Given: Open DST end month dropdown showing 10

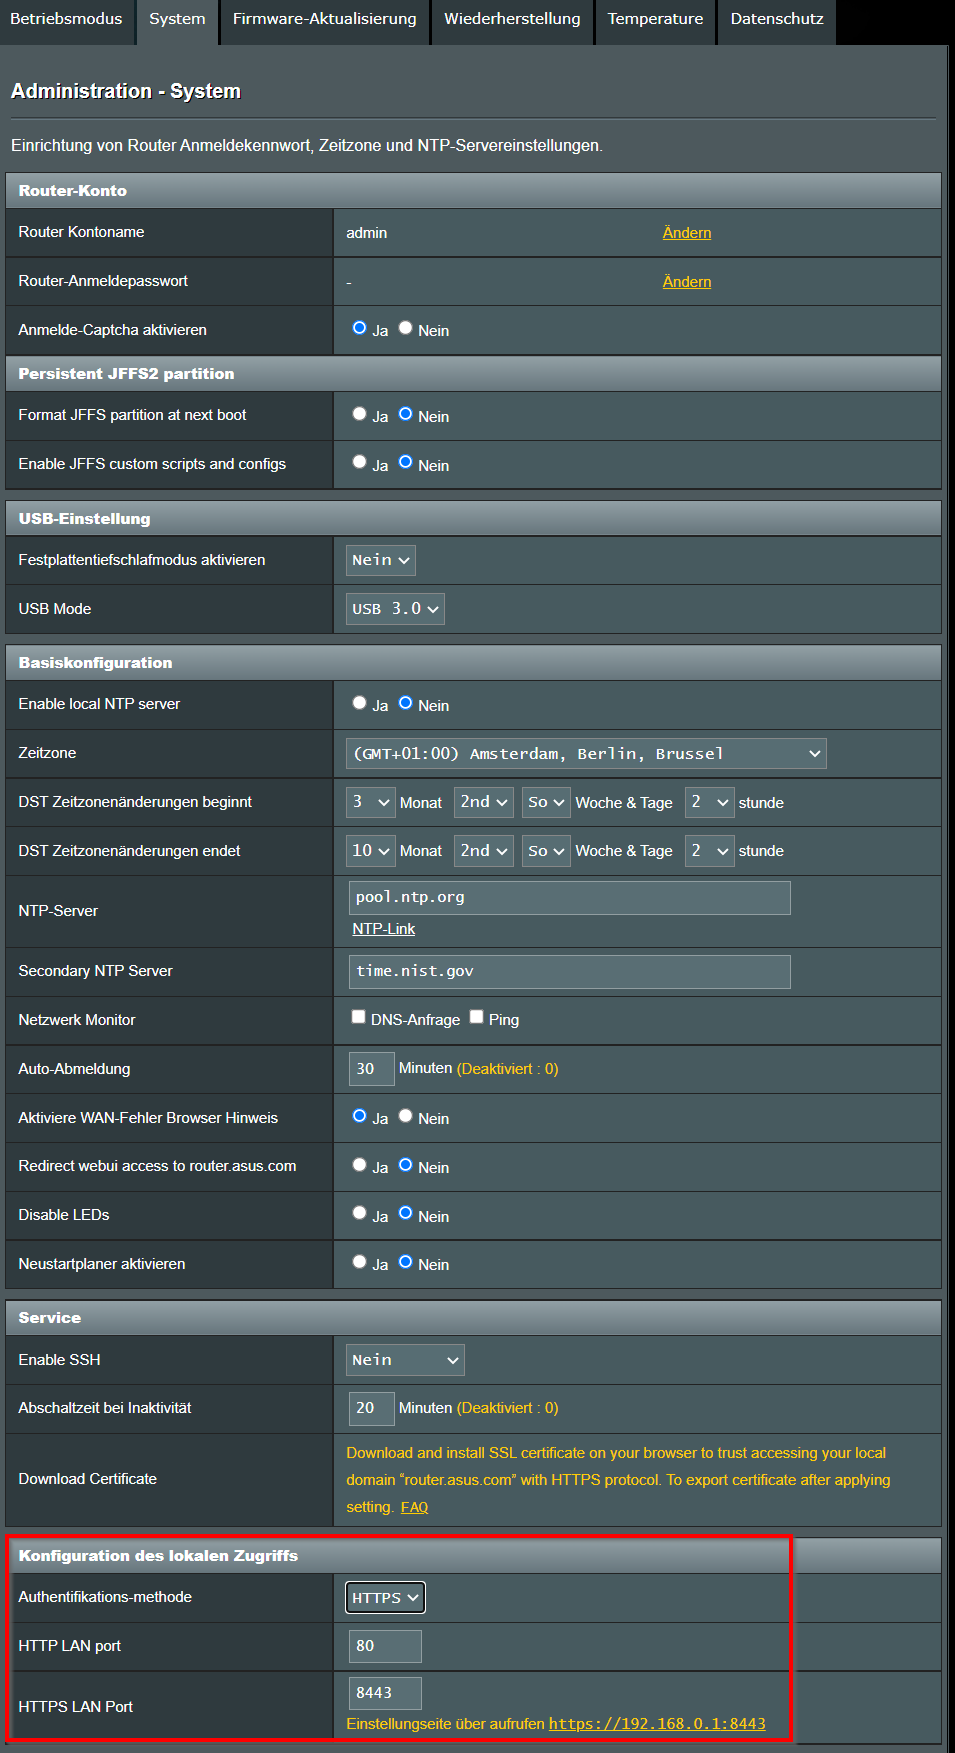Looking at the screenshot, I should [x=371, y=851].
